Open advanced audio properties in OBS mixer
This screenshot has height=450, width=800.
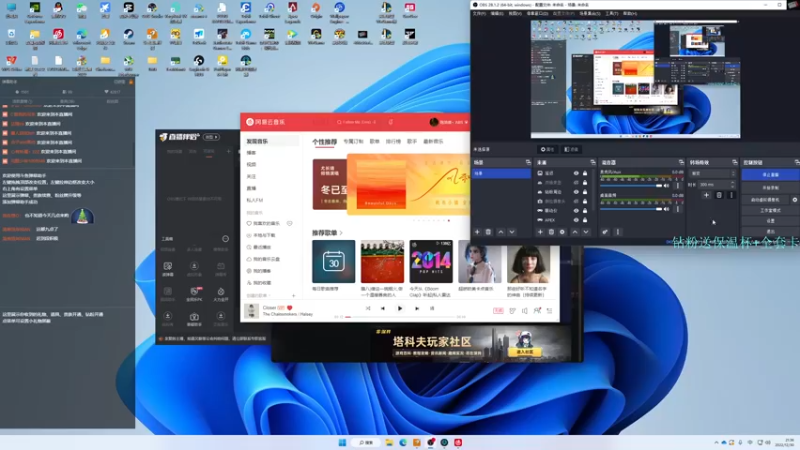coord(605,232)
